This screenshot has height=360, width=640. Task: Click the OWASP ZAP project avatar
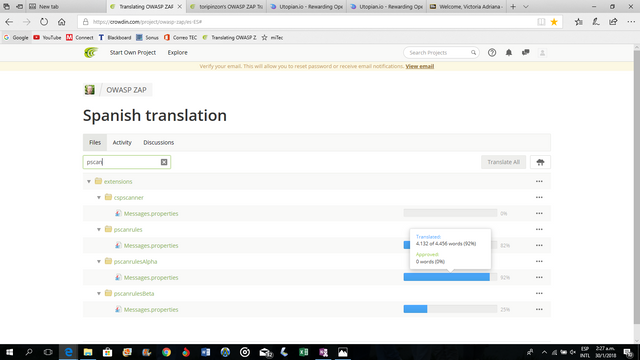pyautogui.click(x=89, y=90)
